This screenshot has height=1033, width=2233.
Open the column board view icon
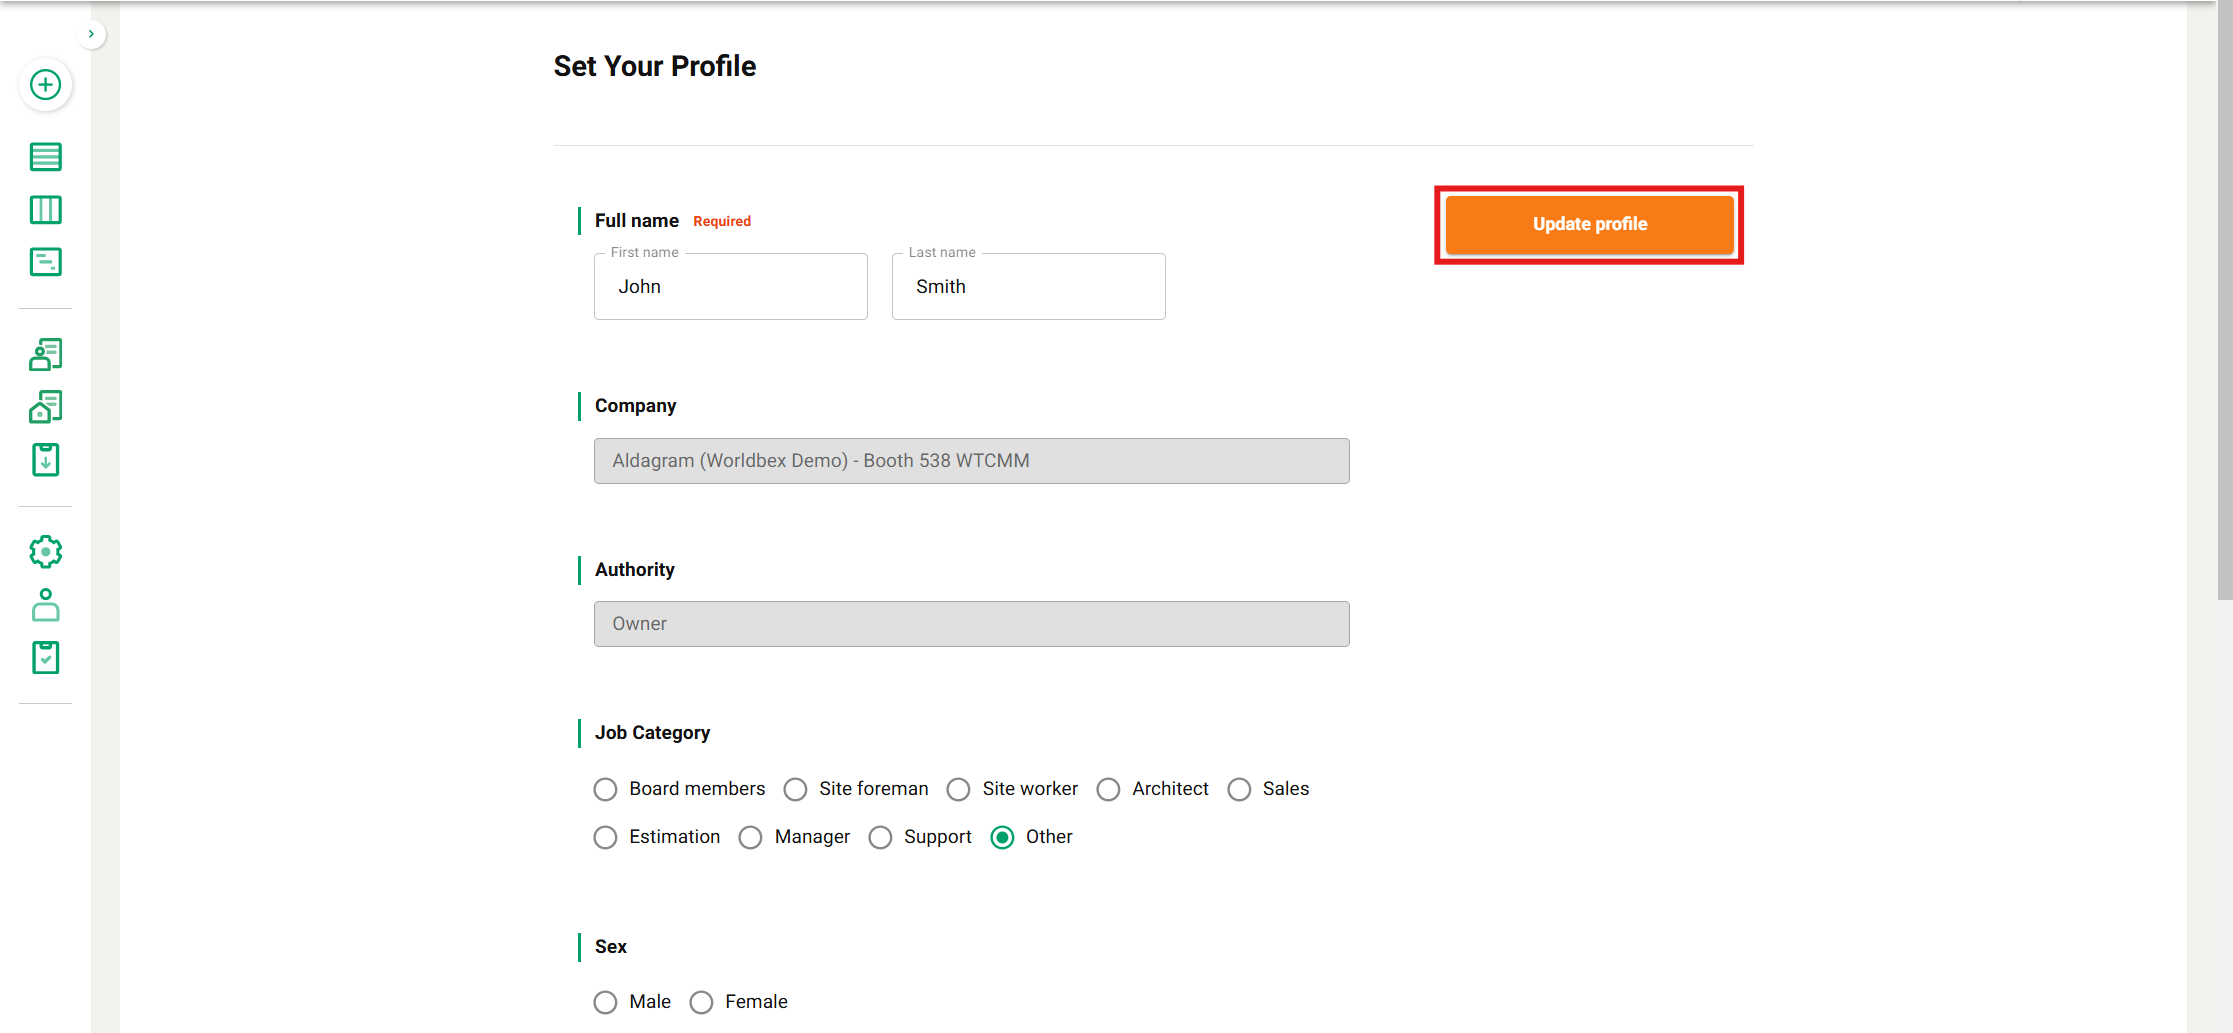tap(45, 210)
